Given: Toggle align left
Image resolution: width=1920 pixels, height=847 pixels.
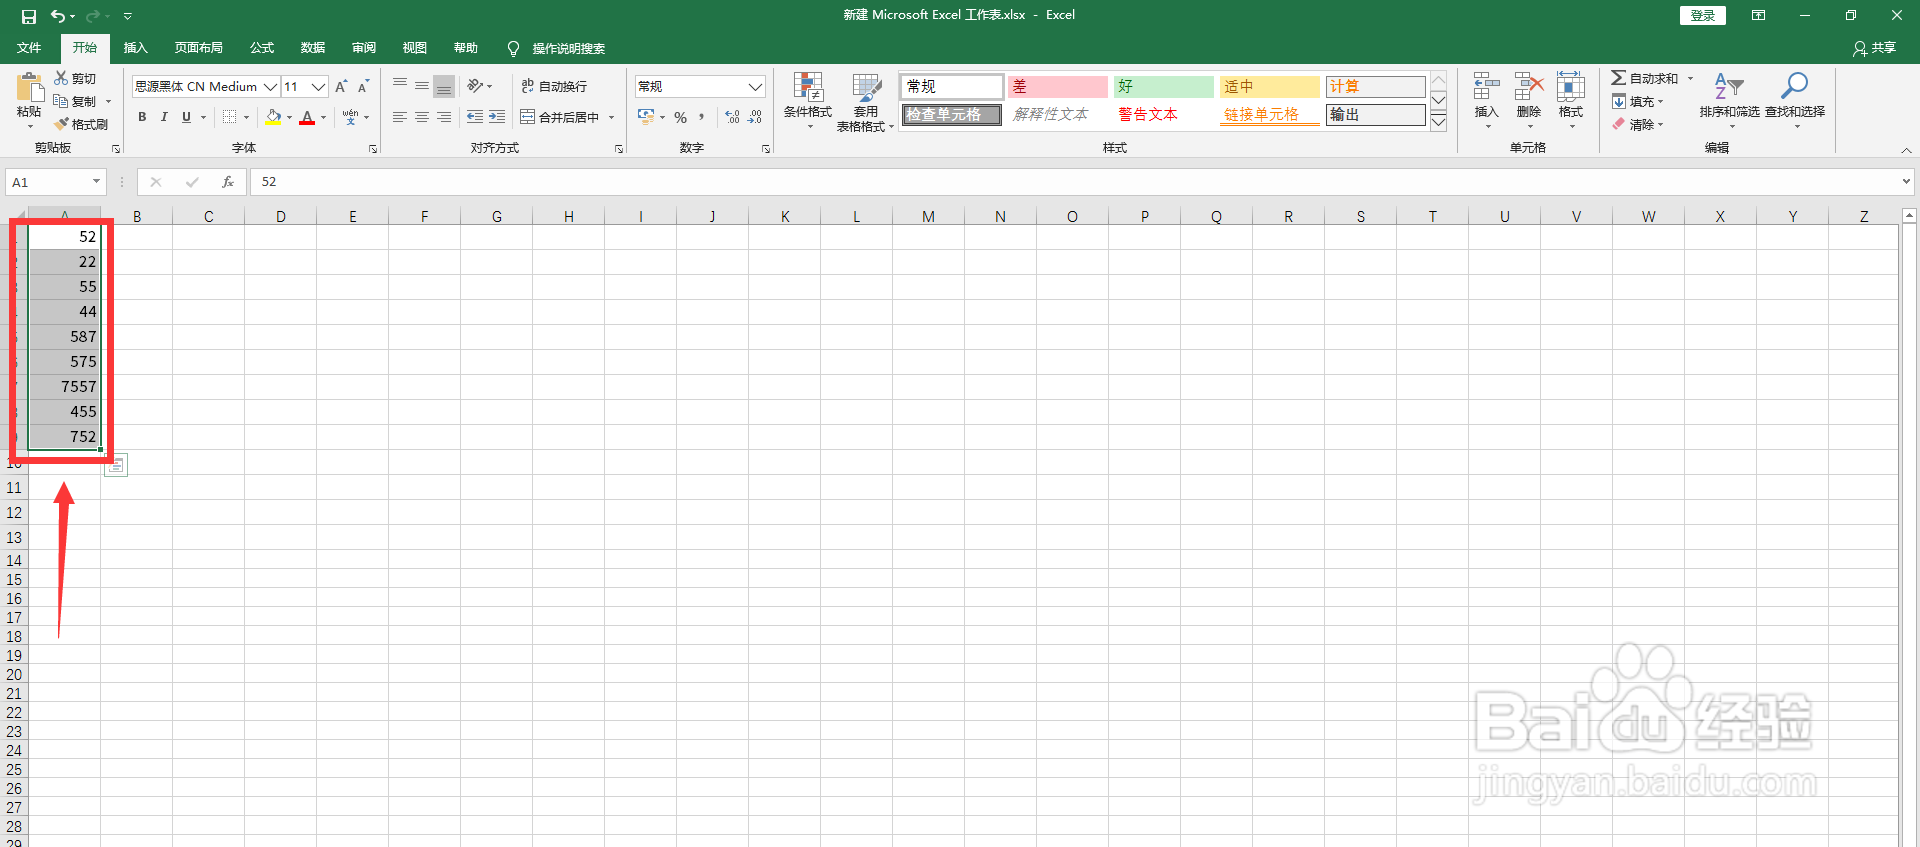Looking at the screenshot, I should click(400, 117).
